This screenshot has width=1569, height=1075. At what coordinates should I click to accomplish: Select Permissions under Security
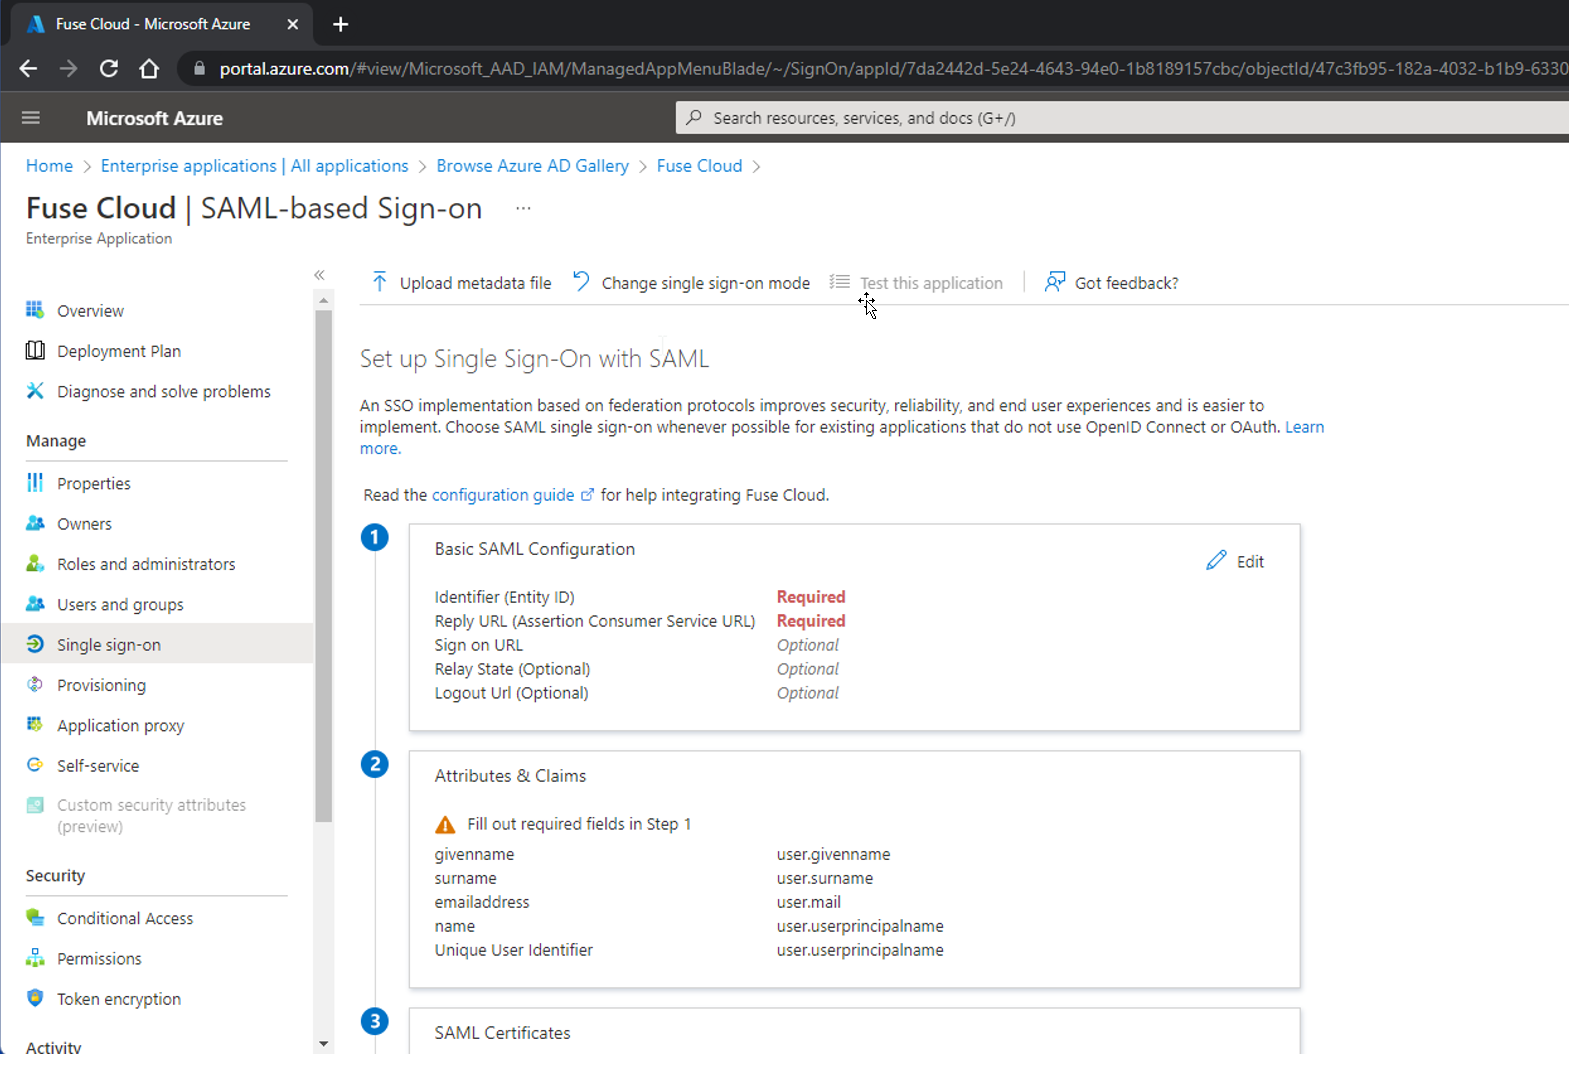tap(99, 959)
